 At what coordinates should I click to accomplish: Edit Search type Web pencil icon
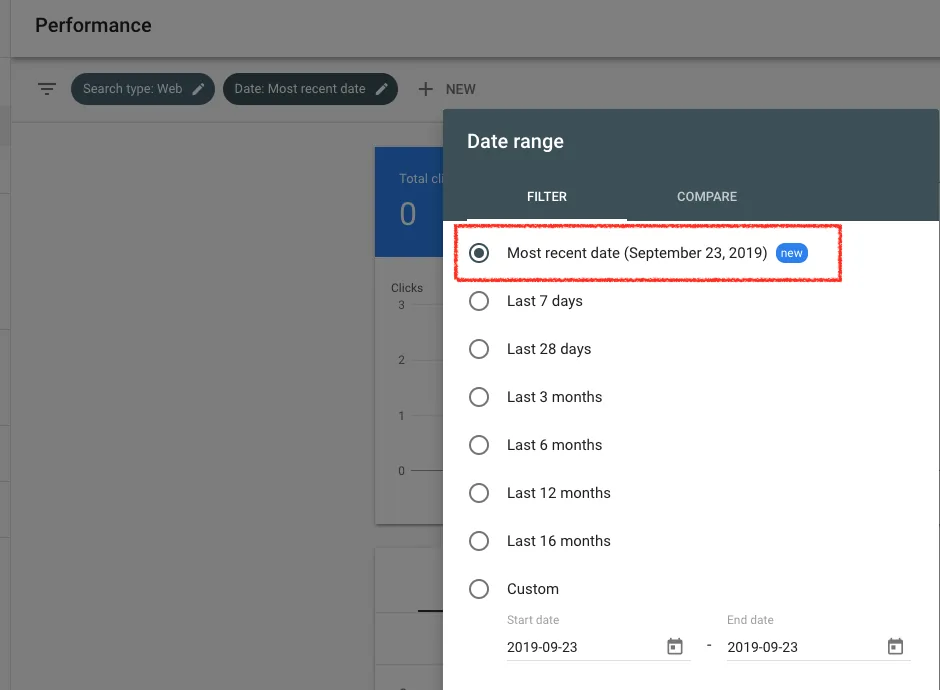198,89
